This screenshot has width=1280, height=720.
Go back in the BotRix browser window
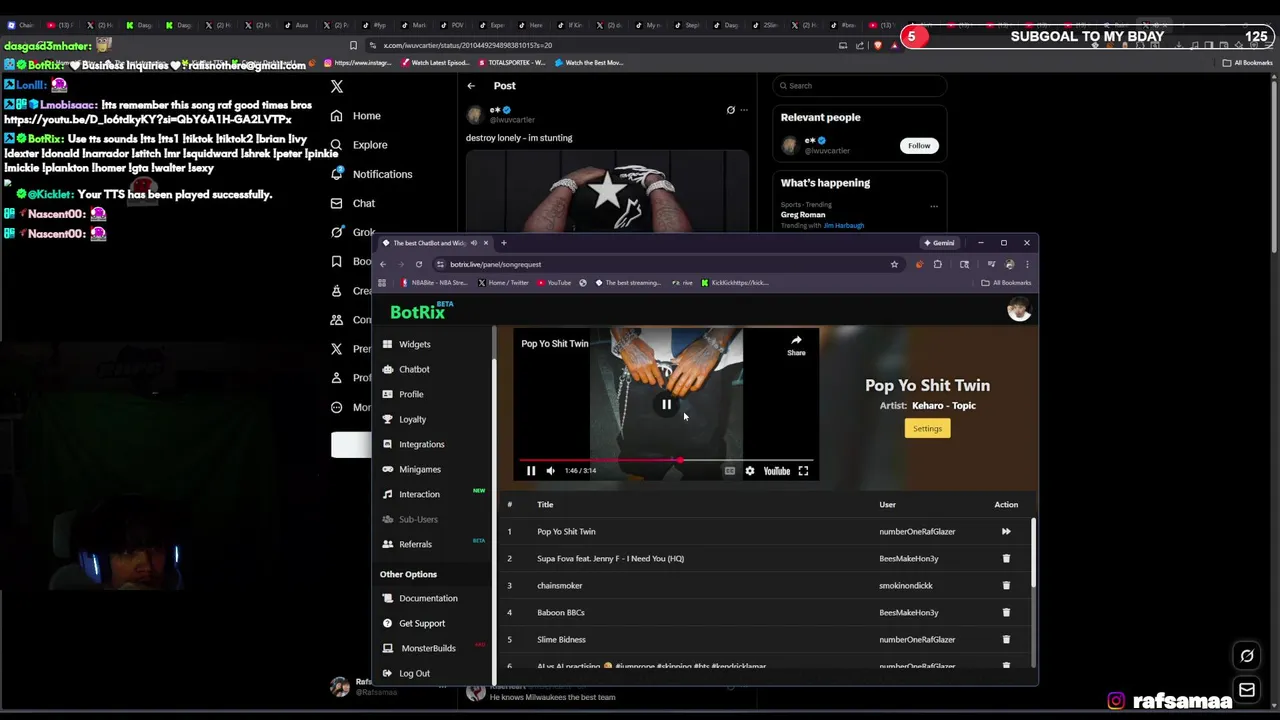[383, 264]
